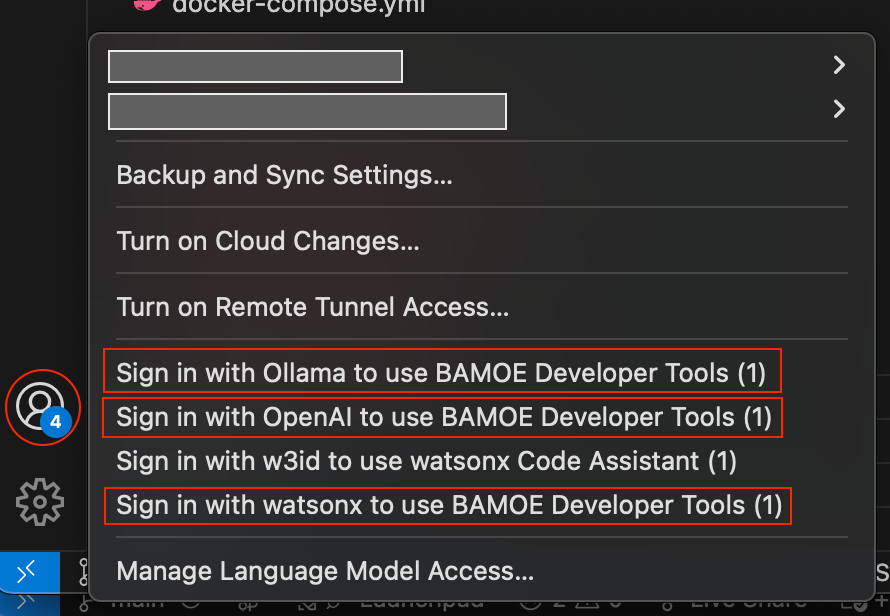Expand the first redacted account submenu arrow
This screenshot has height=616, width=890.
839,65
